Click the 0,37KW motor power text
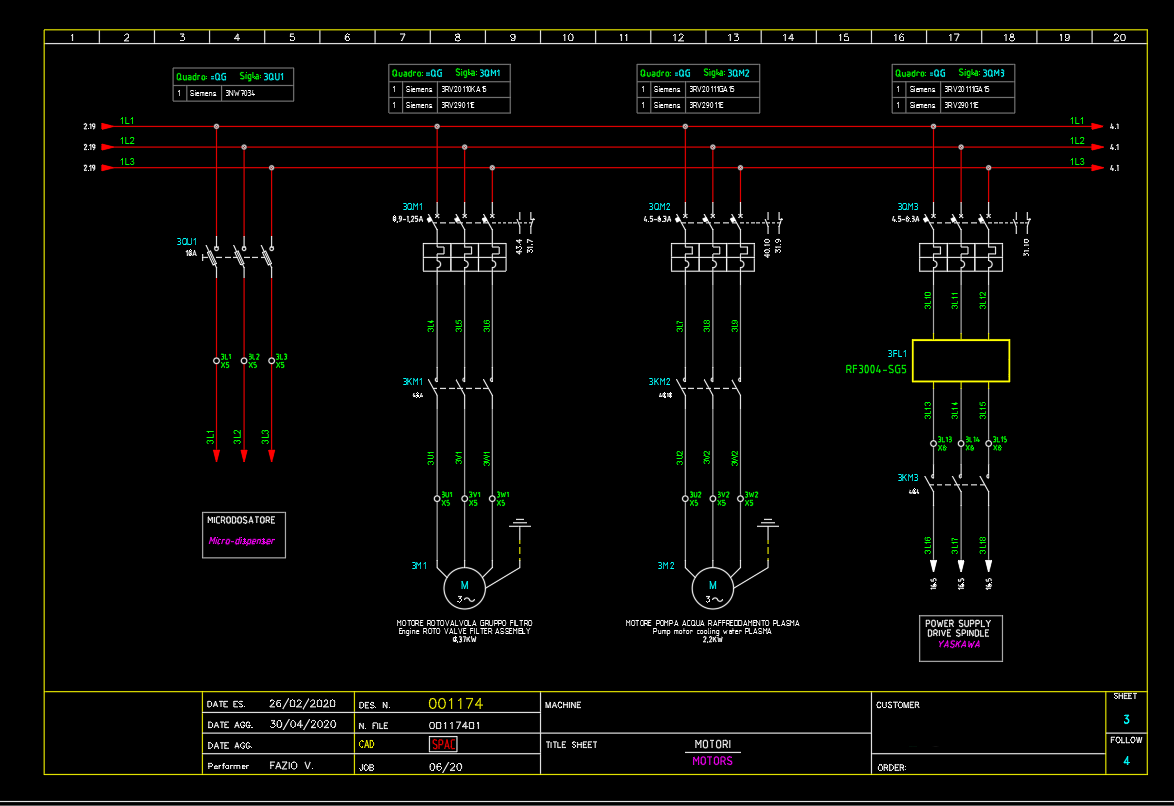1174x806 pixels. [x=464, y=640]
